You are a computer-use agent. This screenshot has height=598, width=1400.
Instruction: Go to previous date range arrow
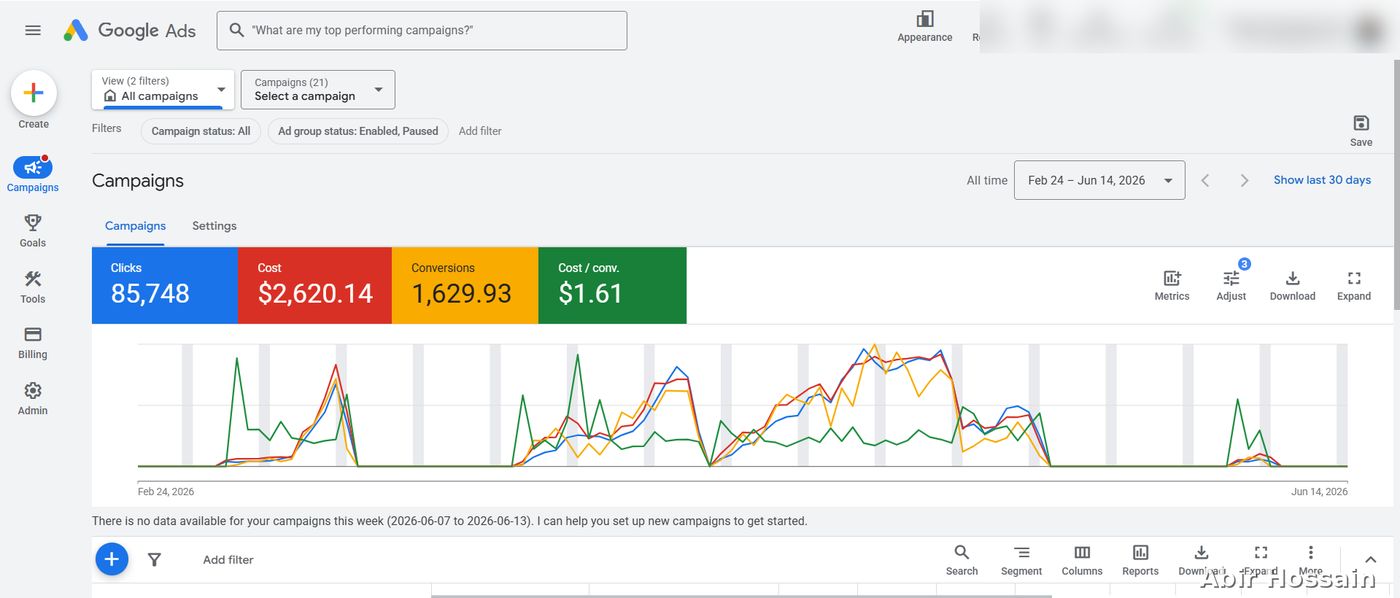(x=1205, y=180)
